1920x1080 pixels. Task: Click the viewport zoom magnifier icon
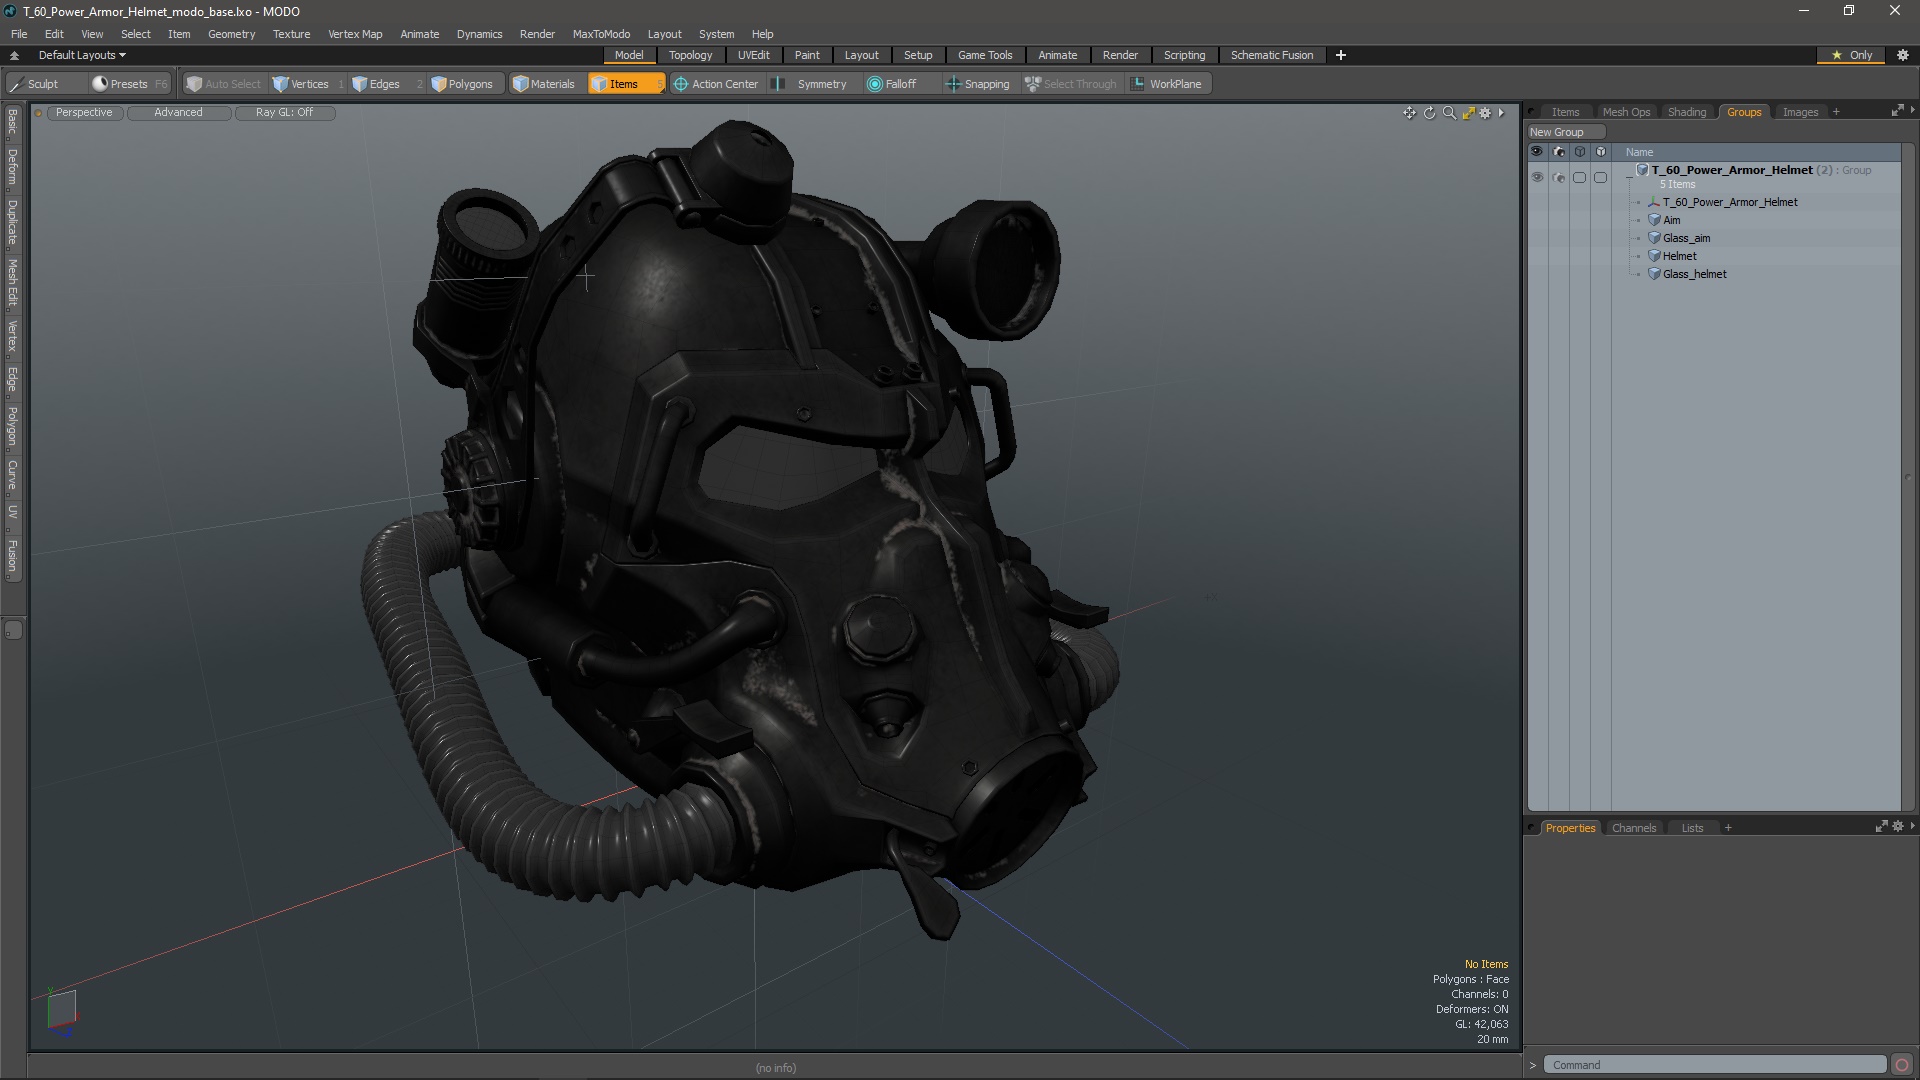point(1449,113)
